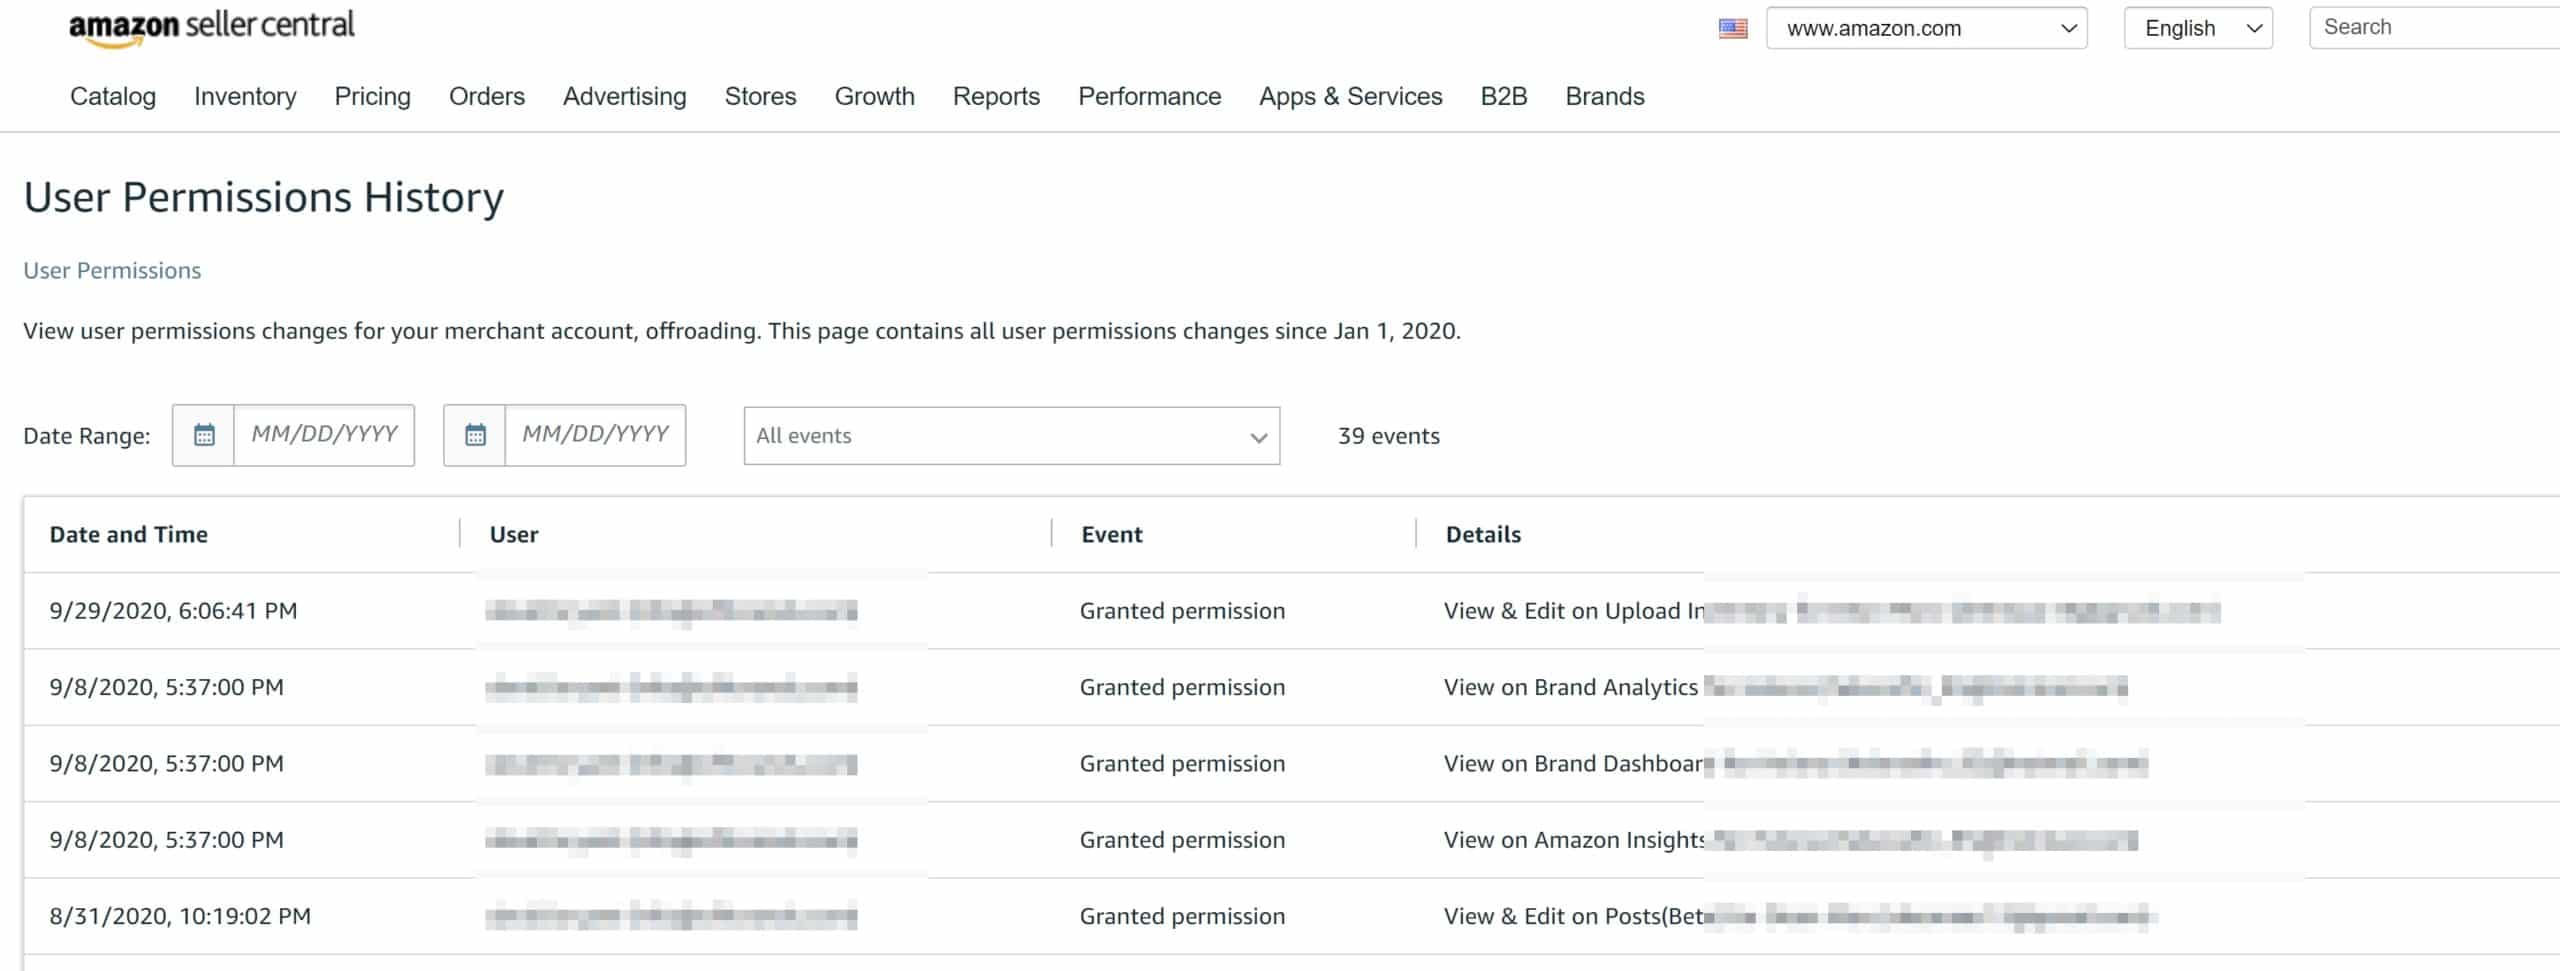This screenshot has width=2560, height=971.
Task: Click into the end date MM/DD/YYYY field
Action: click(595, 435)
